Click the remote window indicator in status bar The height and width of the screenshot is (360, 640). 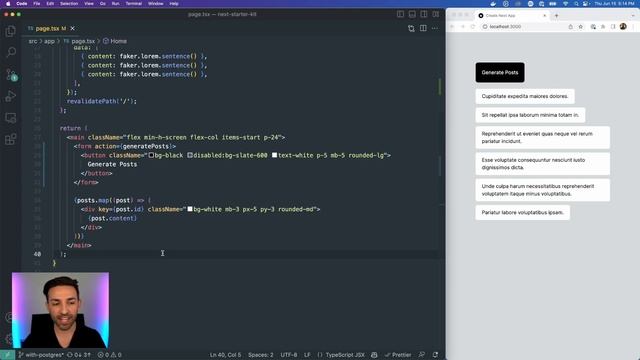tap(7, 355)
